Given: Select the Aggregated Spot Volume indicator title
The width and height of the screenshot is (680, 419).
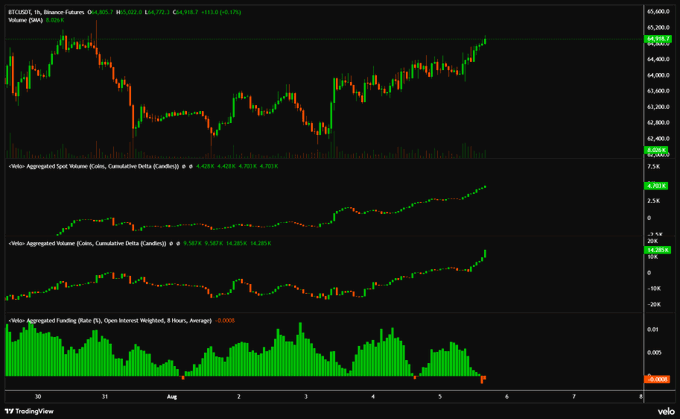Looking at the screenshot, I should (94, 166).
